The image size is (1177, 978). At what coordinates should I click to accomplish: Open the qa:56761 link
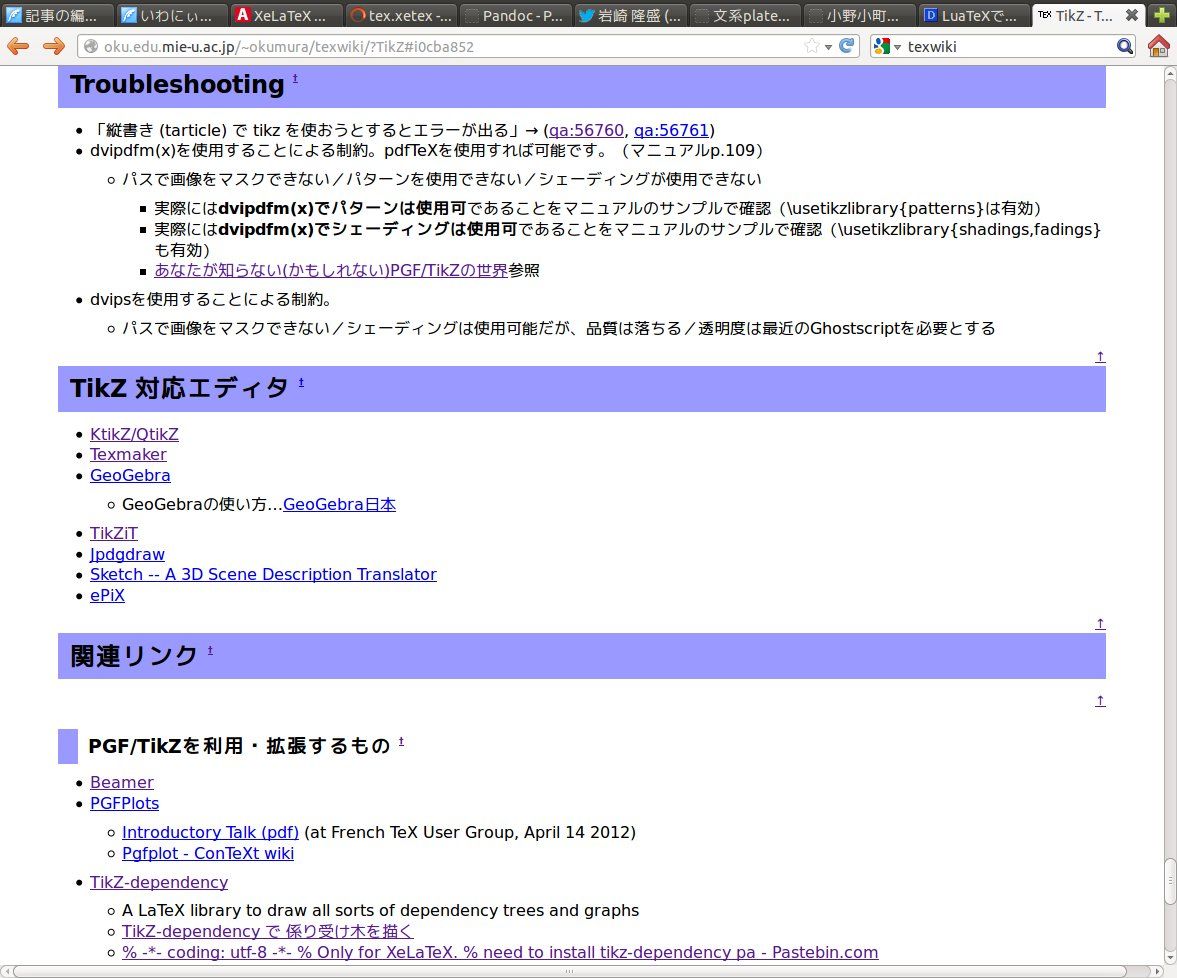671,131
